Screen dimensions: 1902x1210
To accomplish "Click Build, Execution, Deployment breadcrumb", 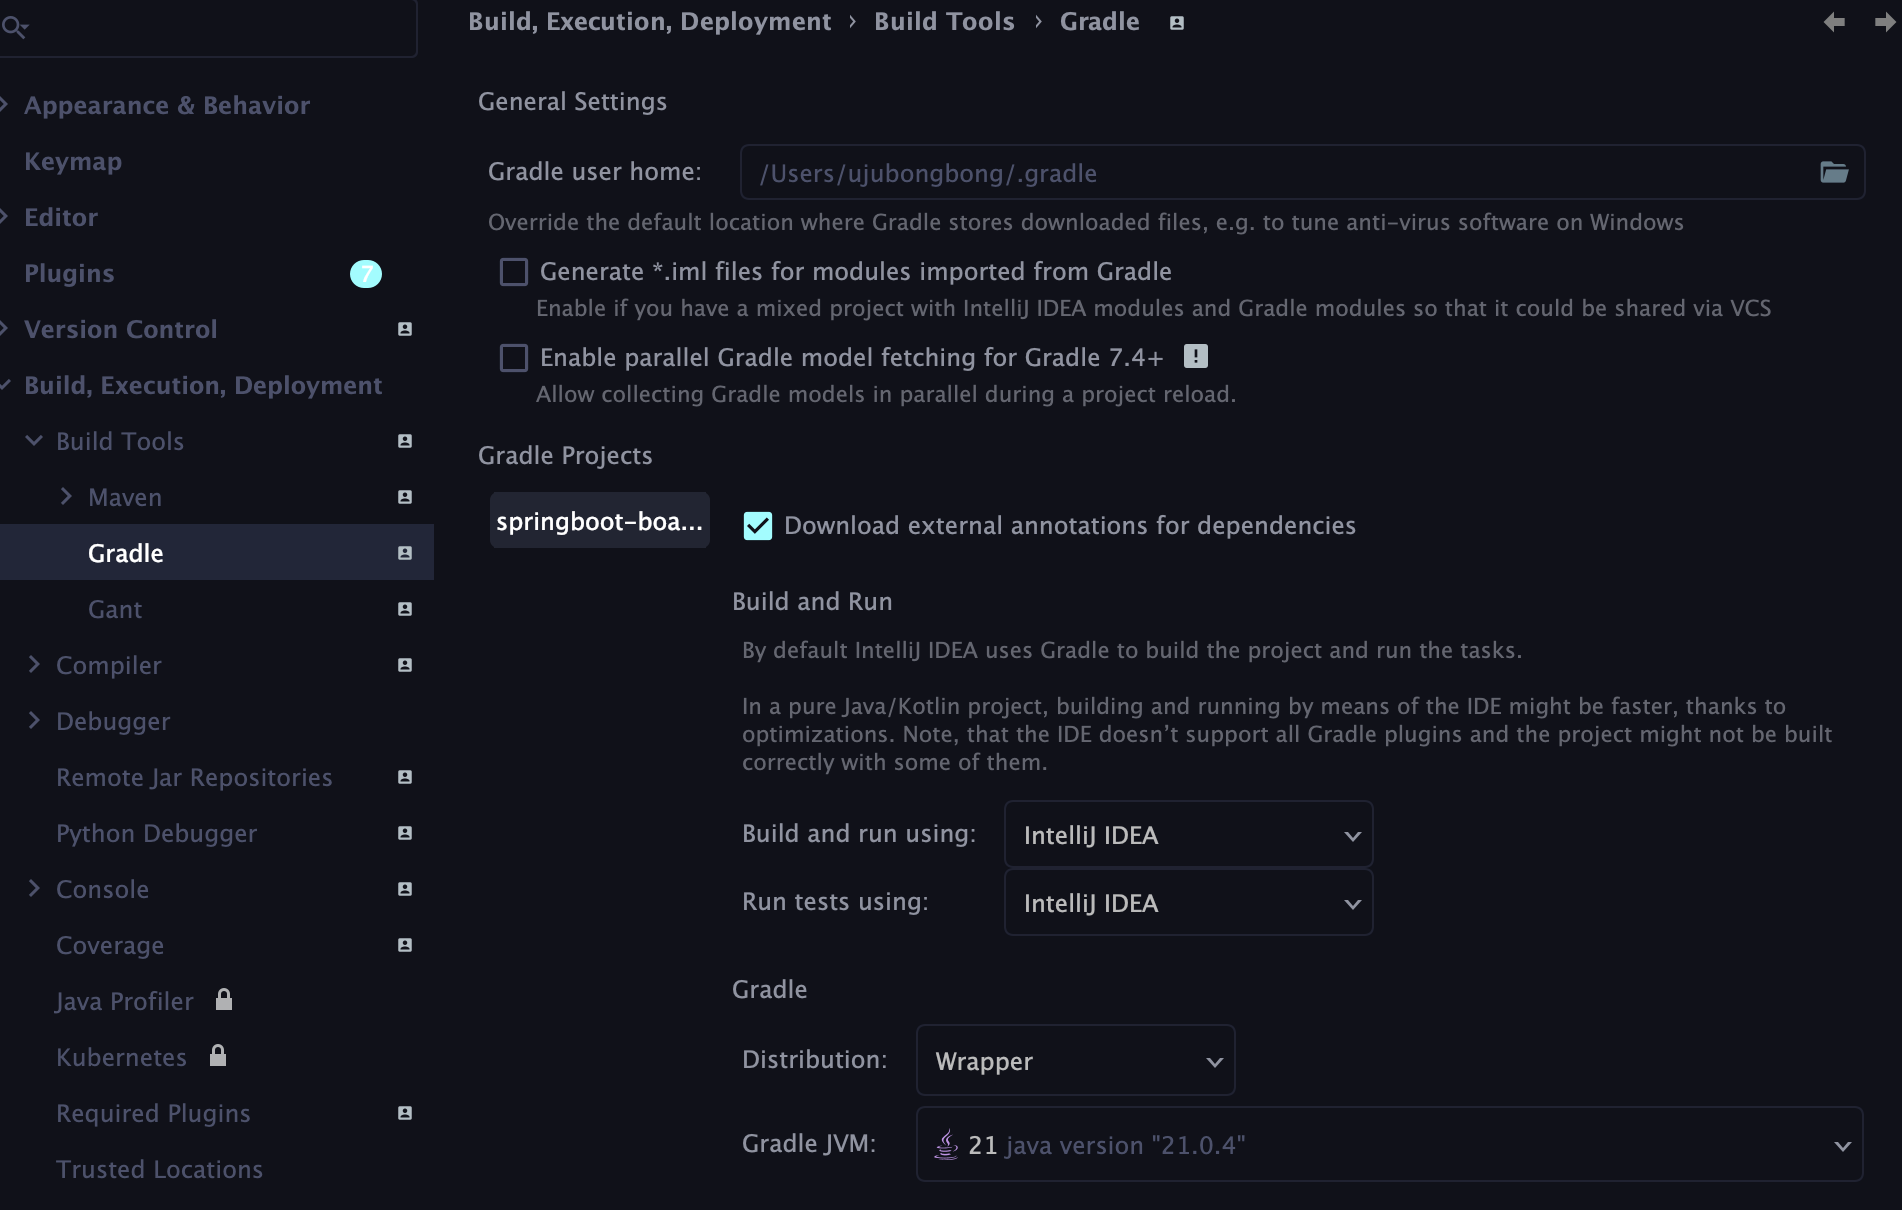I will tap(649, 22).
